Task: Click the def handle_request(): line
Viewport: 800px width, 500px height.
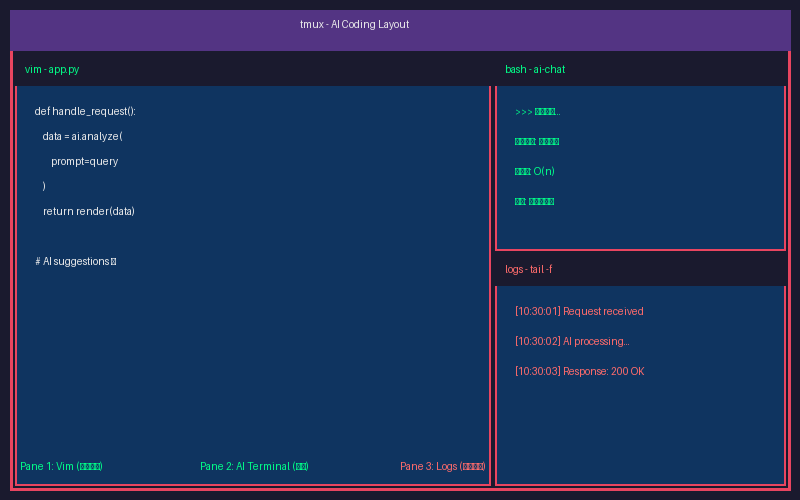Action: pyautogui.click(x=85, y=111)
